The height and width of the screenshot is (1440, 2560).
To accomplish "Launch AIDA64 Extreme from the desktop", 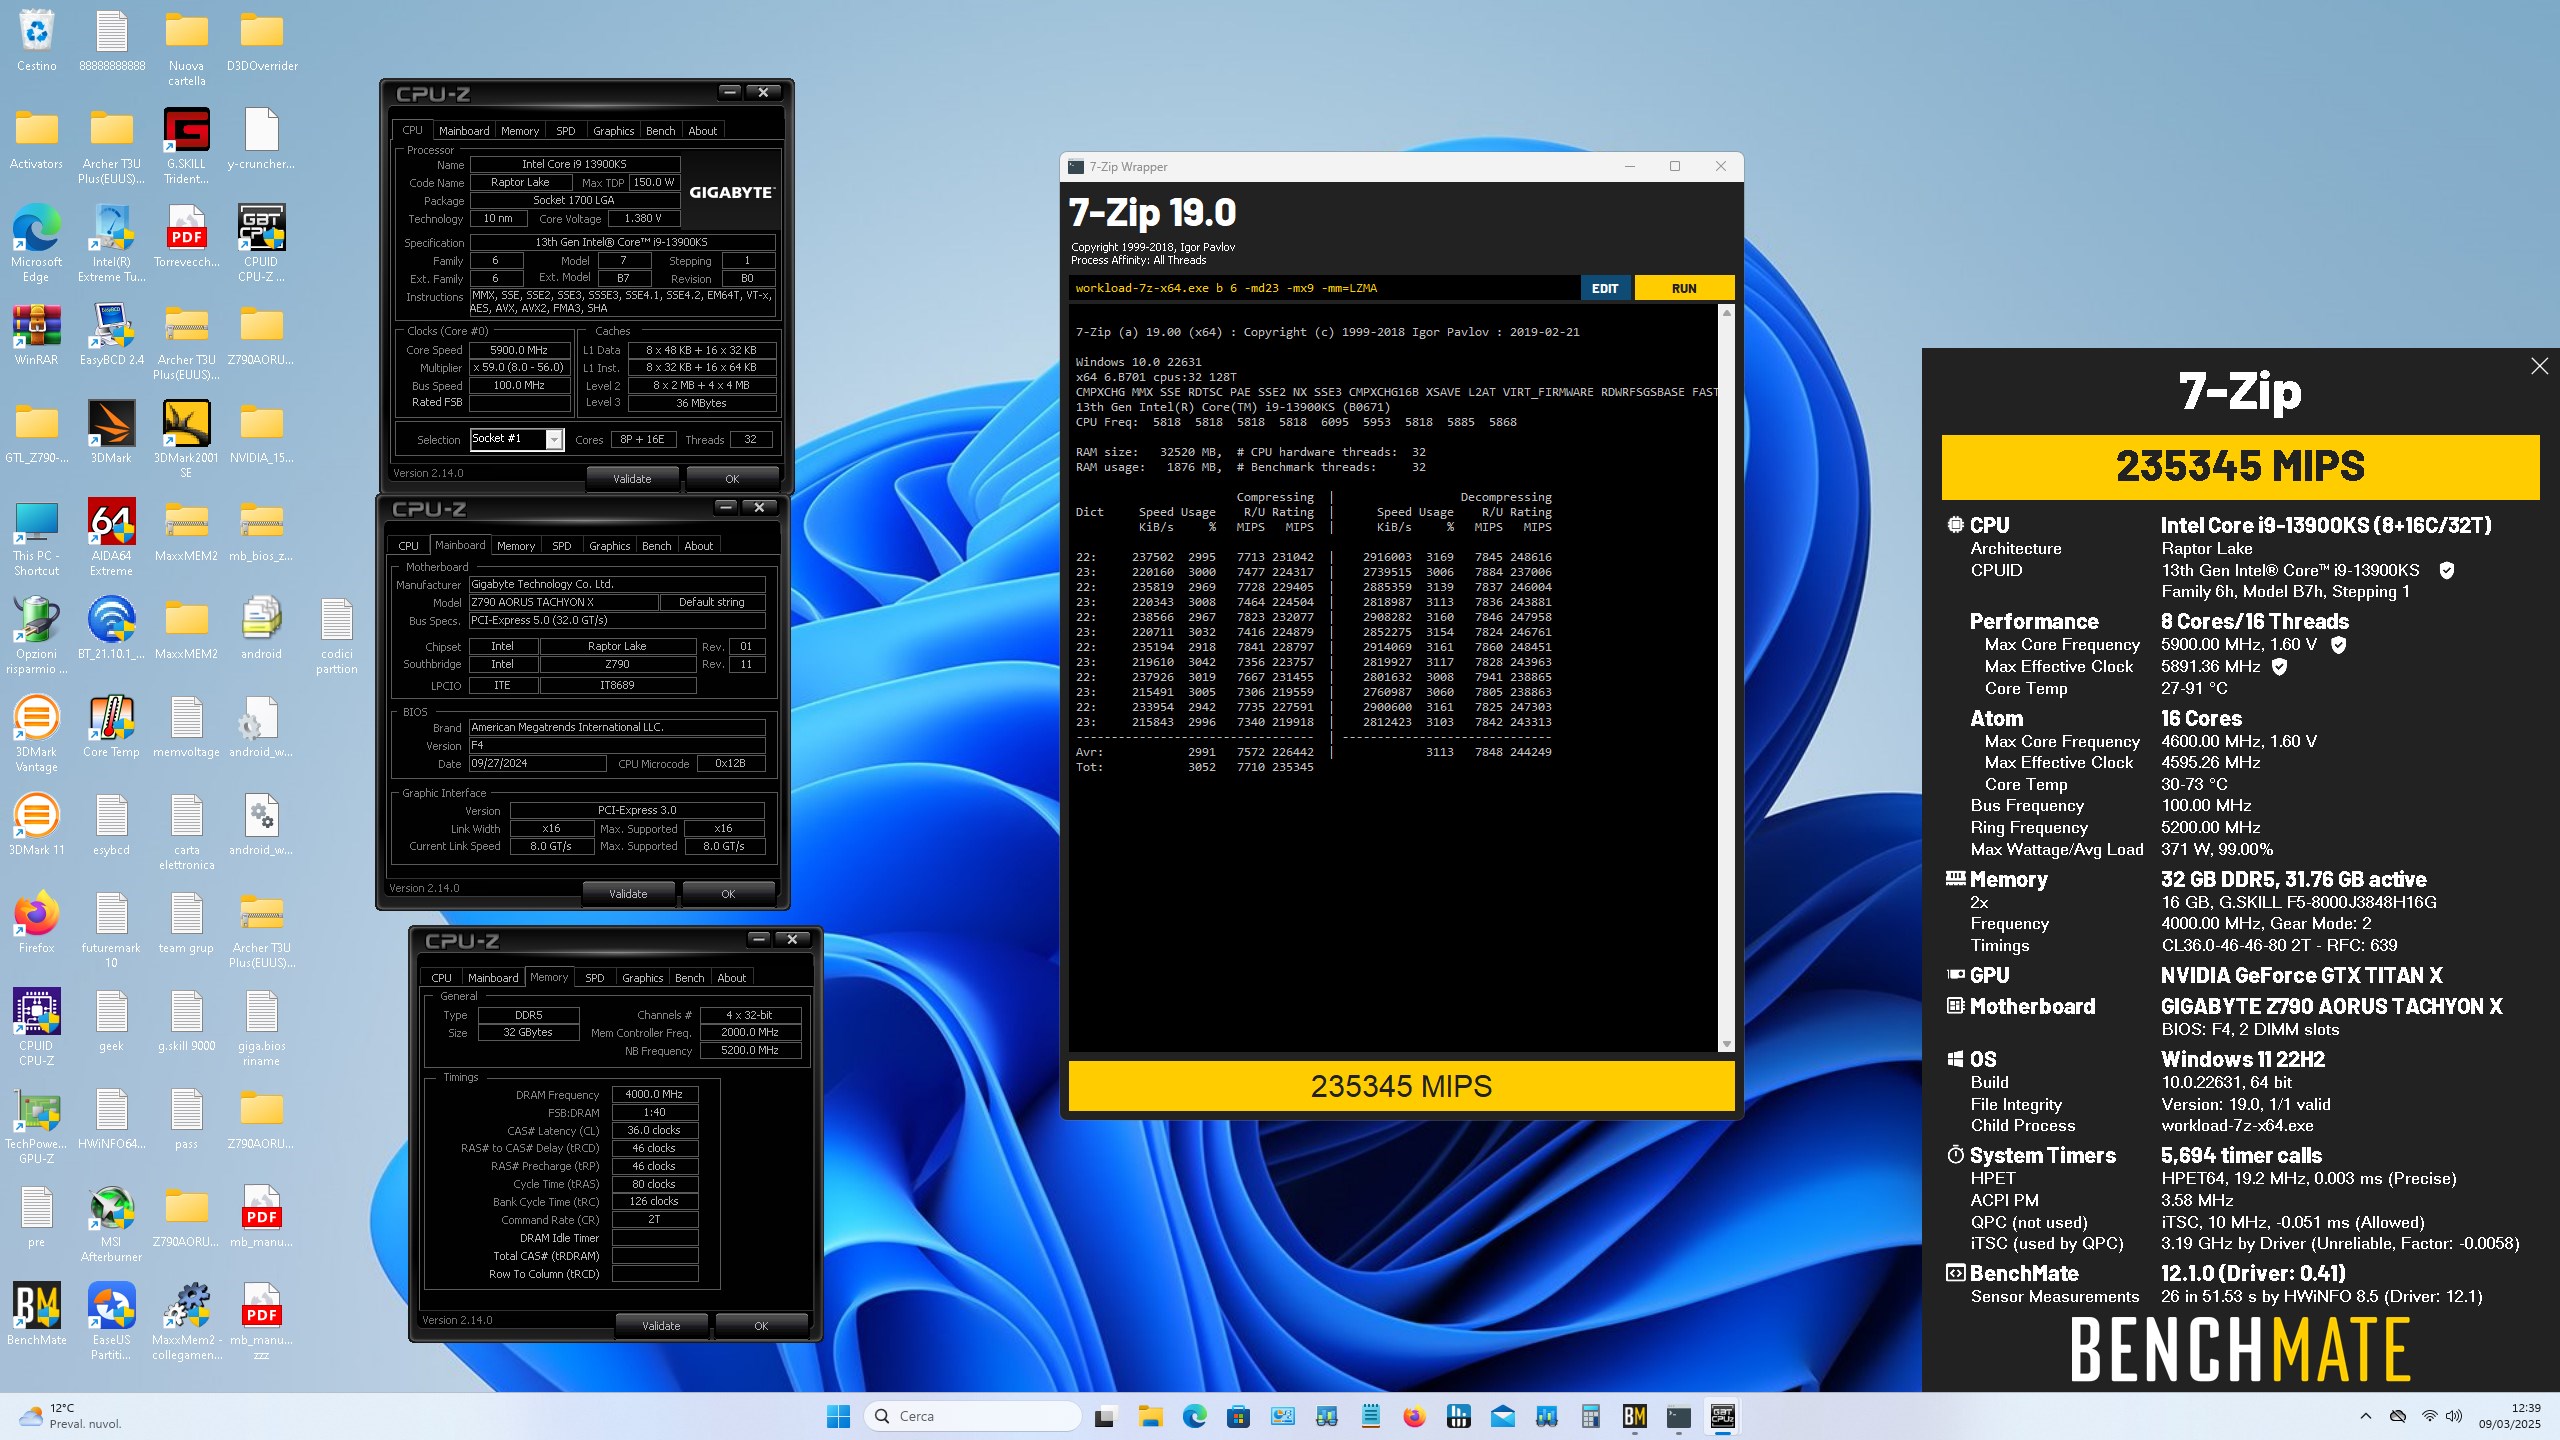I will point(111,538).
